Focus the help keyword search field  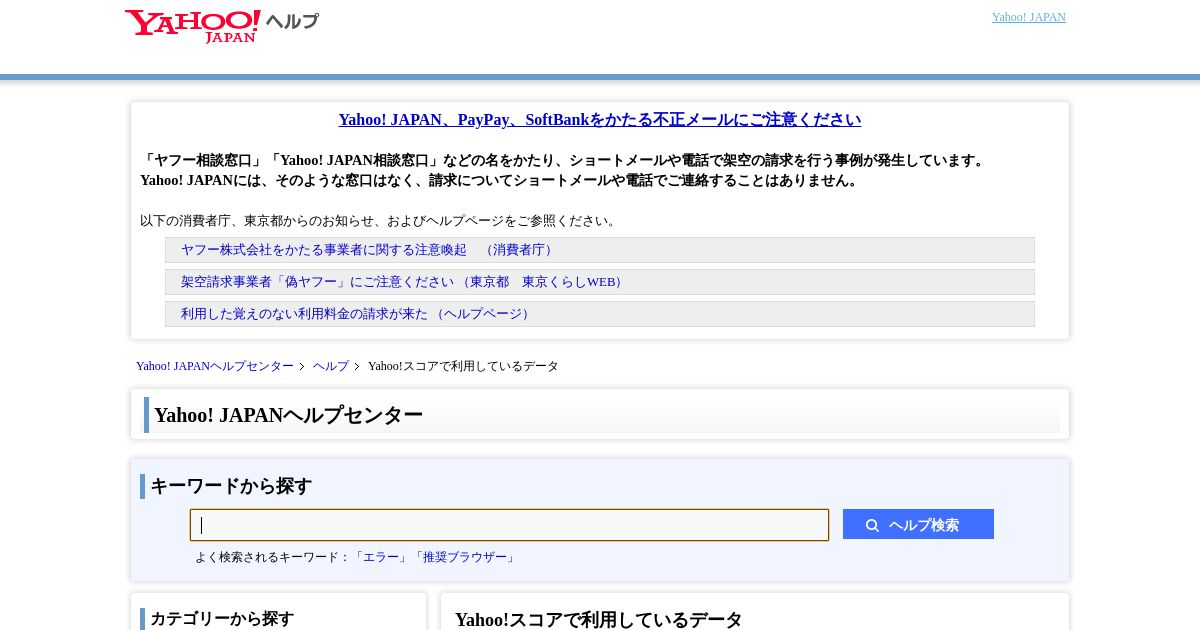click(x=509, y=525)
